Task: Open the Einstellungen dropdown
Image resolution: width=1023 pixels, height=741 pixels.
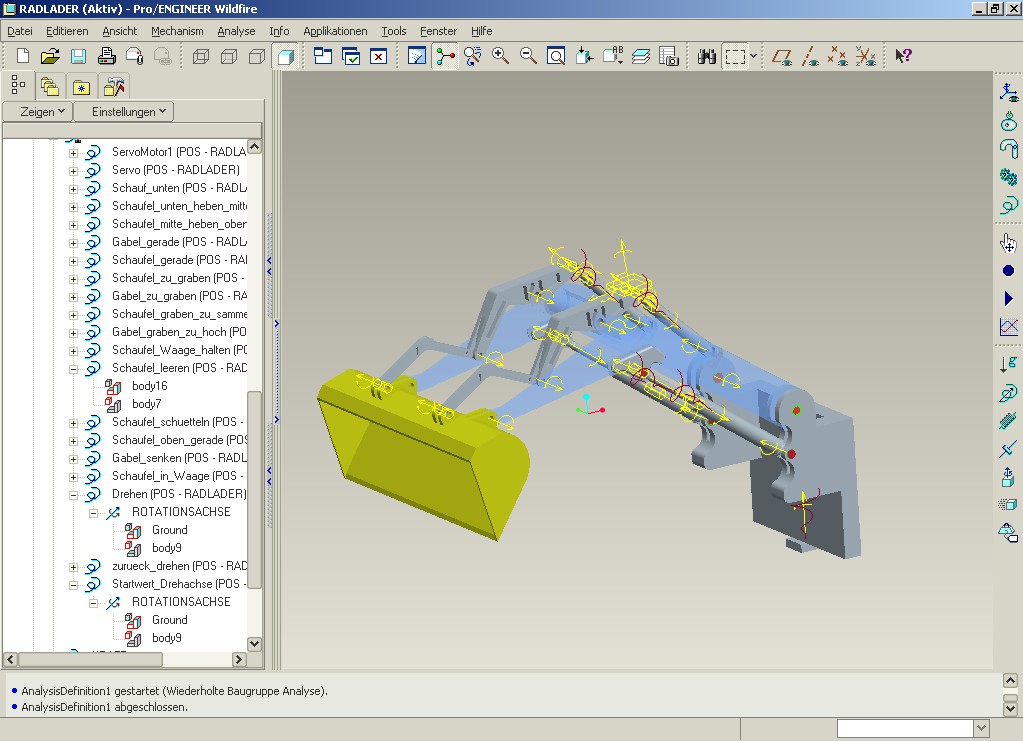Action: pyautogui.click(x=130, y=112)
